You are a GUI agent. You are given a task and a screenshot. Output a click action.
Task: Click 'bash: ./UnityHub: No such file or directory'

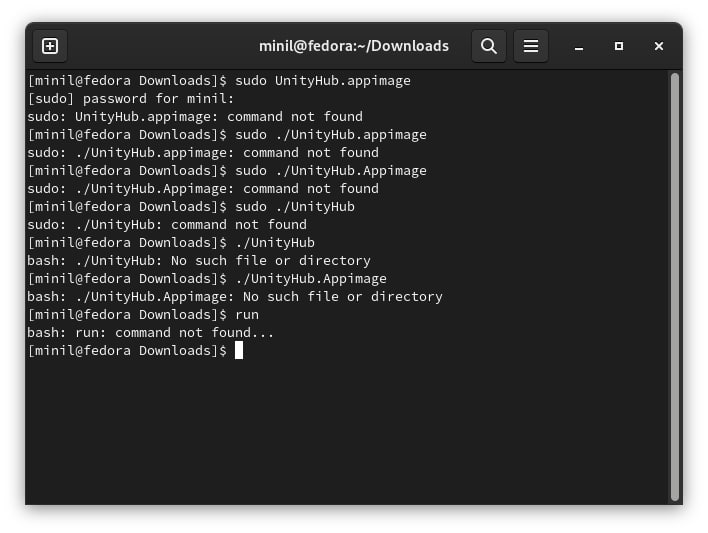(x=199, y=260)
